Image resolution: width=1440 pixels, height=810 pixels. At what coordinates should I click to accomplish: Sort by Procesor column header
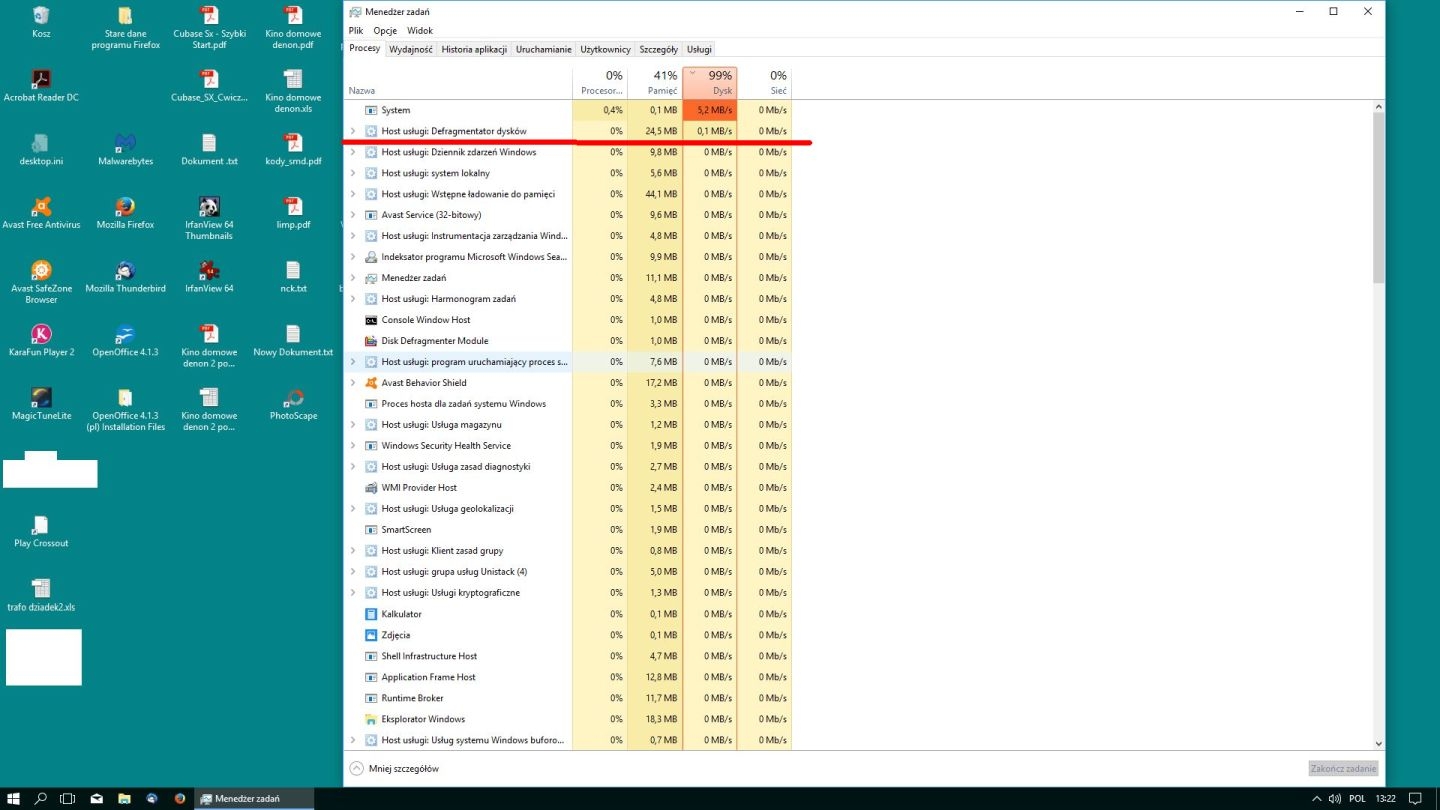[x=600, y=83]
